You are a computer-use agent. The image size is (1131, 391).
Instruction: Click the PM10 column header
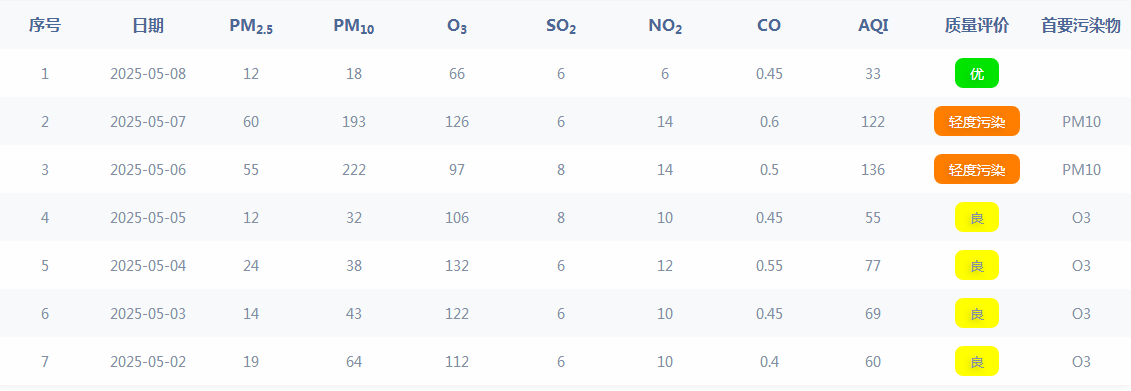tap(353, 27)
